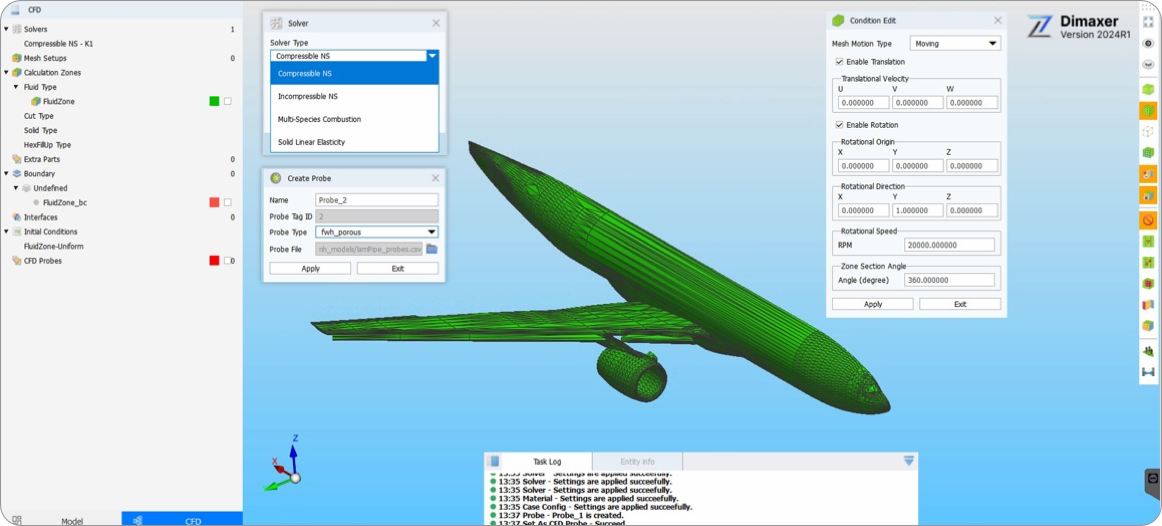1162x526 pixels.
Task: Open the Task Log tab
Action: coord(547,461)
